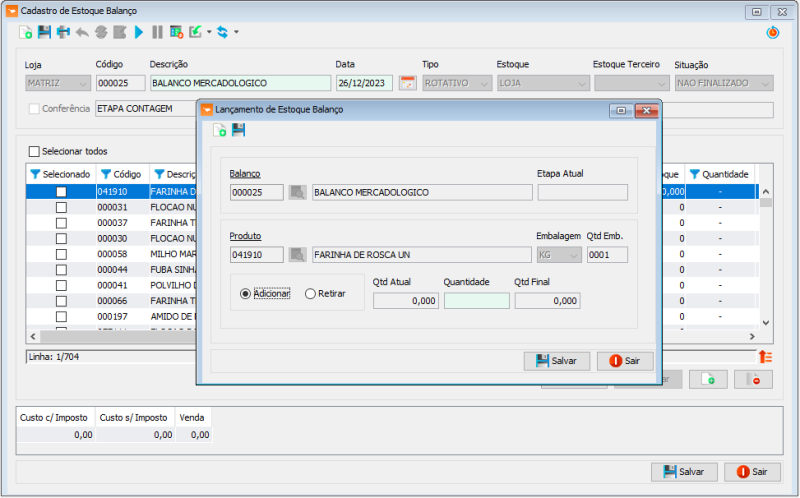Viewport: 800px width, 498px height.
Task: Click the Venda column header
Action: click(x=193, y=417)
